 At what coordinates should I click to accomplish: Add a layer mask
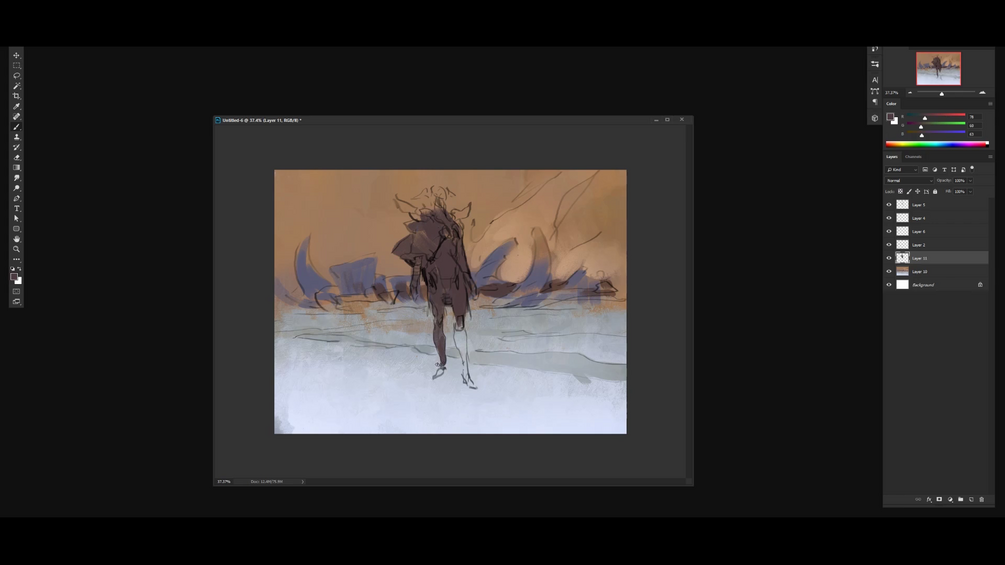(940, 500)
